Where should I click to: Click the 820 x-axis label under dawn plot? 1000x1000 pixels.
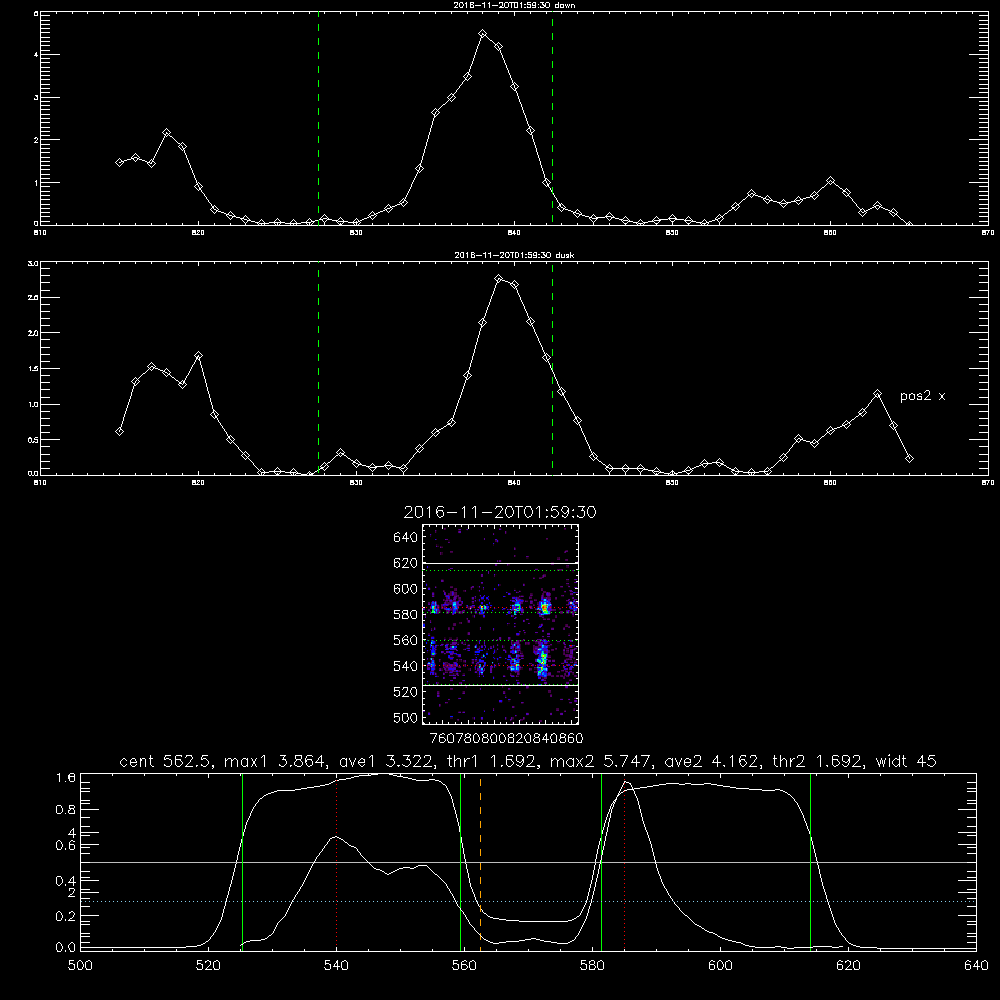pyautogui.click(x=198, y=233)
